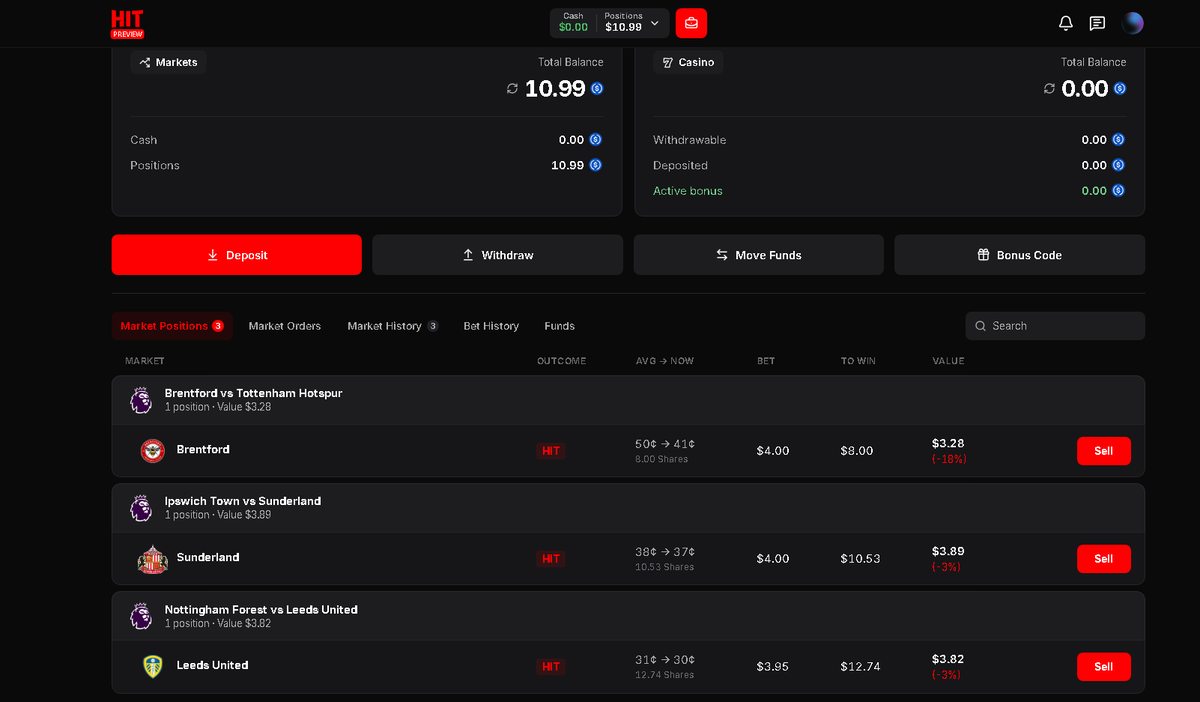The height and width of the screenshot is (702, 1200).
Task: Select the Markets wallet label
Action: 168,62
